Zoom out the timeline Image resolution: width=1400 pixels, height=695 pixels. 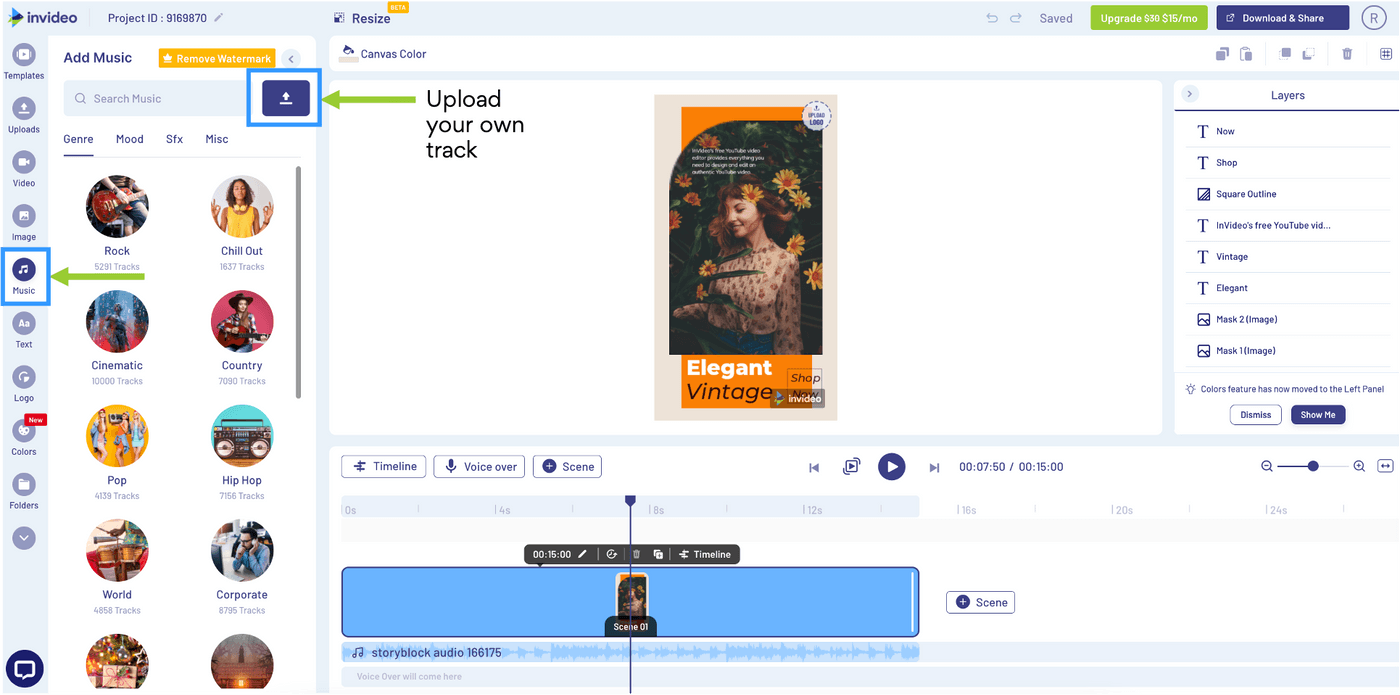pos(1267,466)
